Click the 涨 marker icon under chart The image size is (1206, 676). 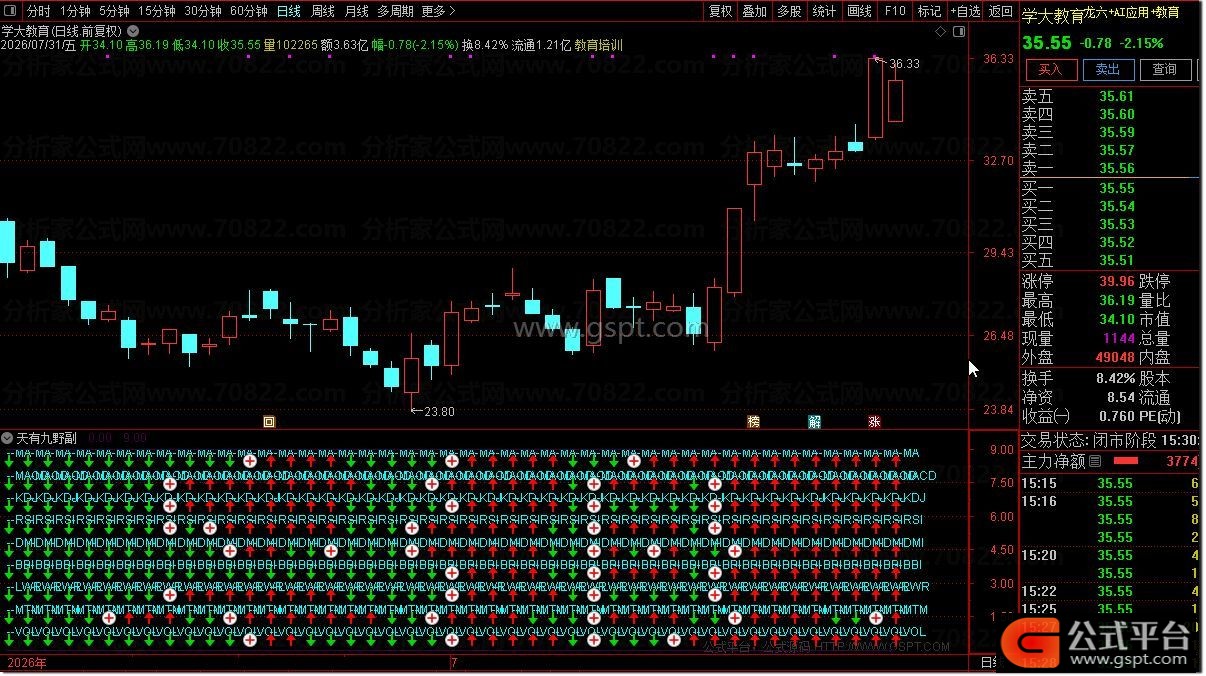(x=875, y=421)
